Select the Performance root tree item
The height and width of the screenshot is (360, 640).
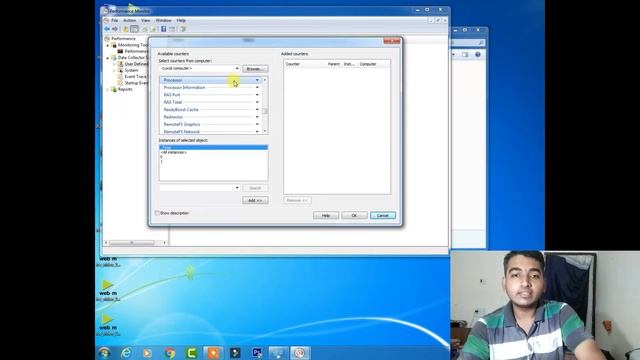click(x=123, y=38)
